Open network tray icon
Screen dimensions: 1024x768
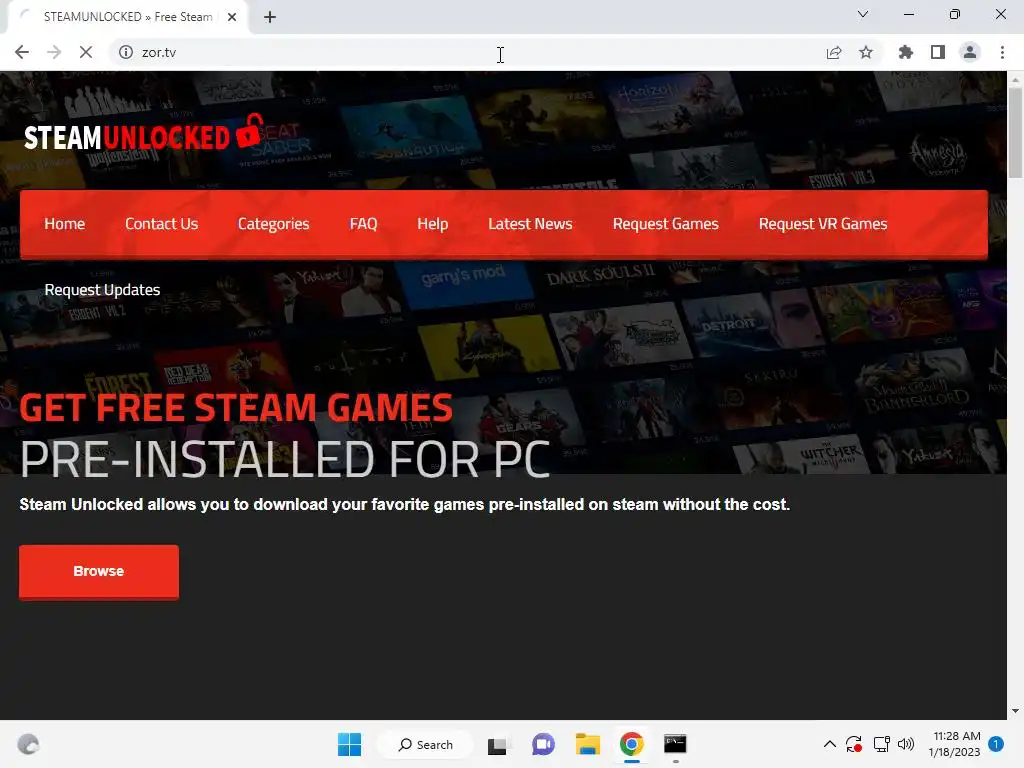(882, 744)
